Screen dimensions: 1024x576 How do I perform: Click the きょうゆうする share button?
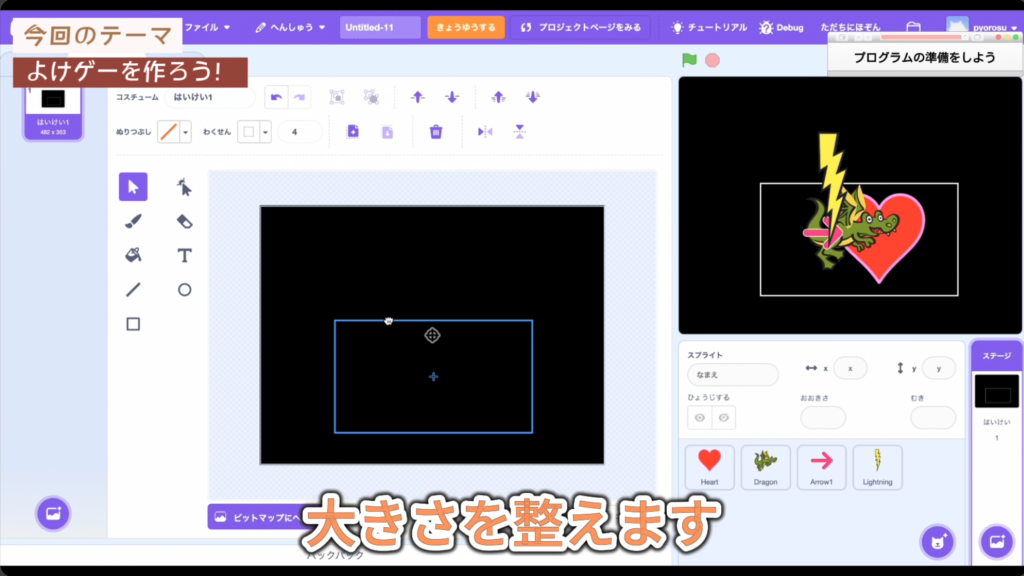tap(466, 27)
